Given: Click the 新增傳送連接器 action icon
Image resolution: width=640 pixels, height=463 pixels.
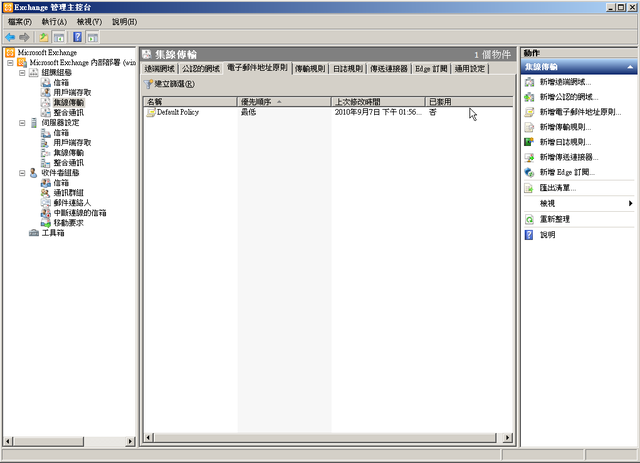Looking at the screenshot, I should pos(529,157).
